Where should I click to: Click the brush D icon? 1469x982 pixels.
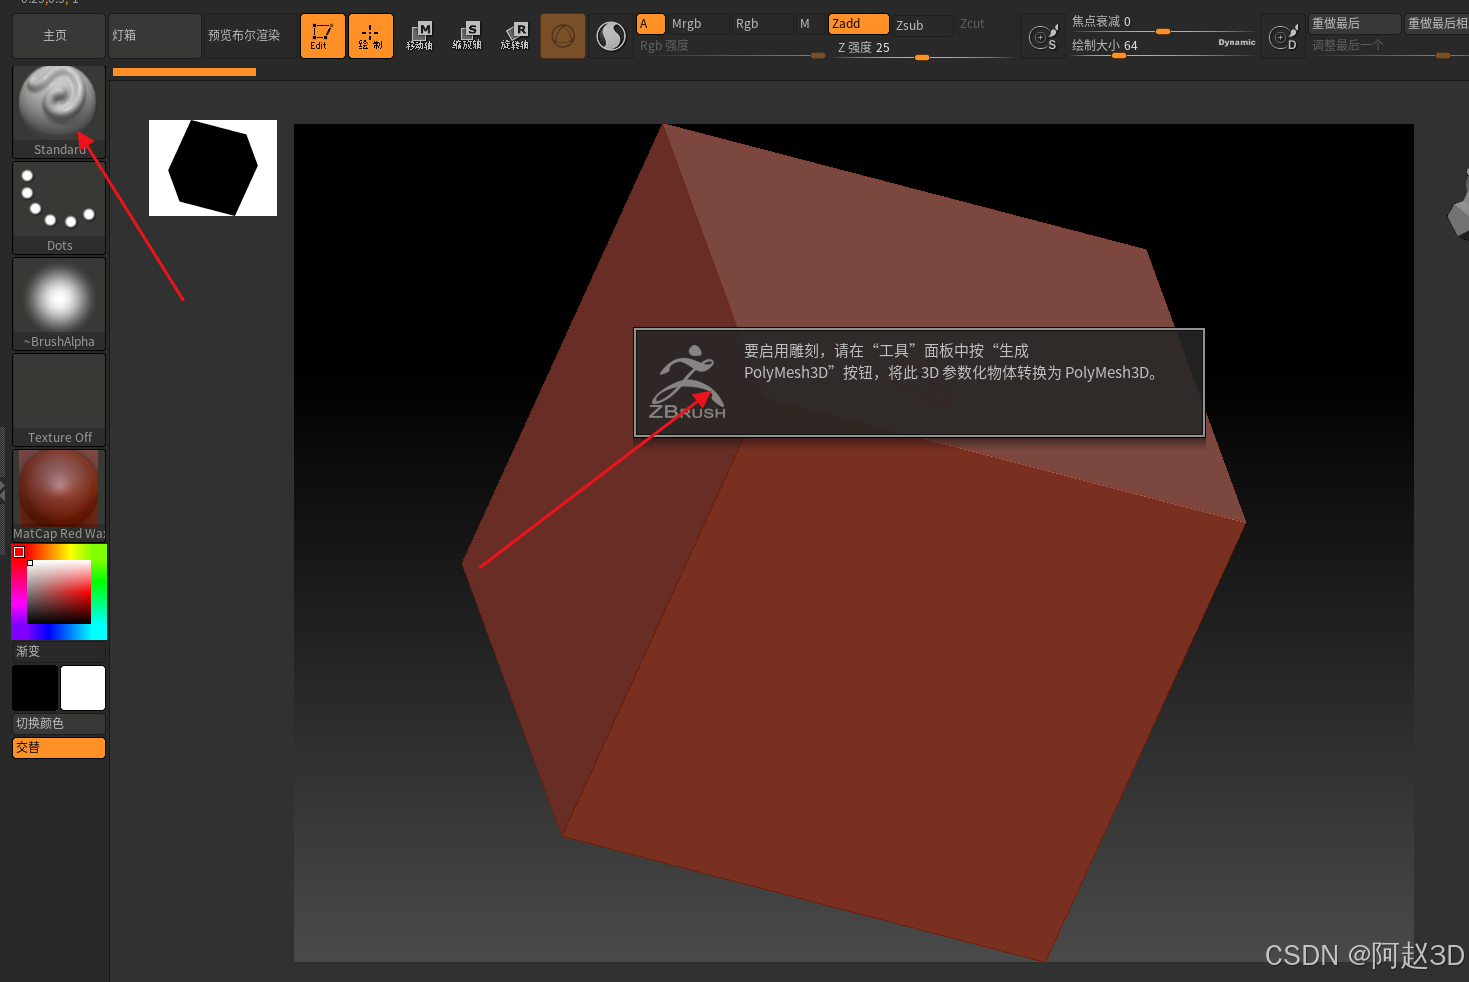[x=1283, y=37]
